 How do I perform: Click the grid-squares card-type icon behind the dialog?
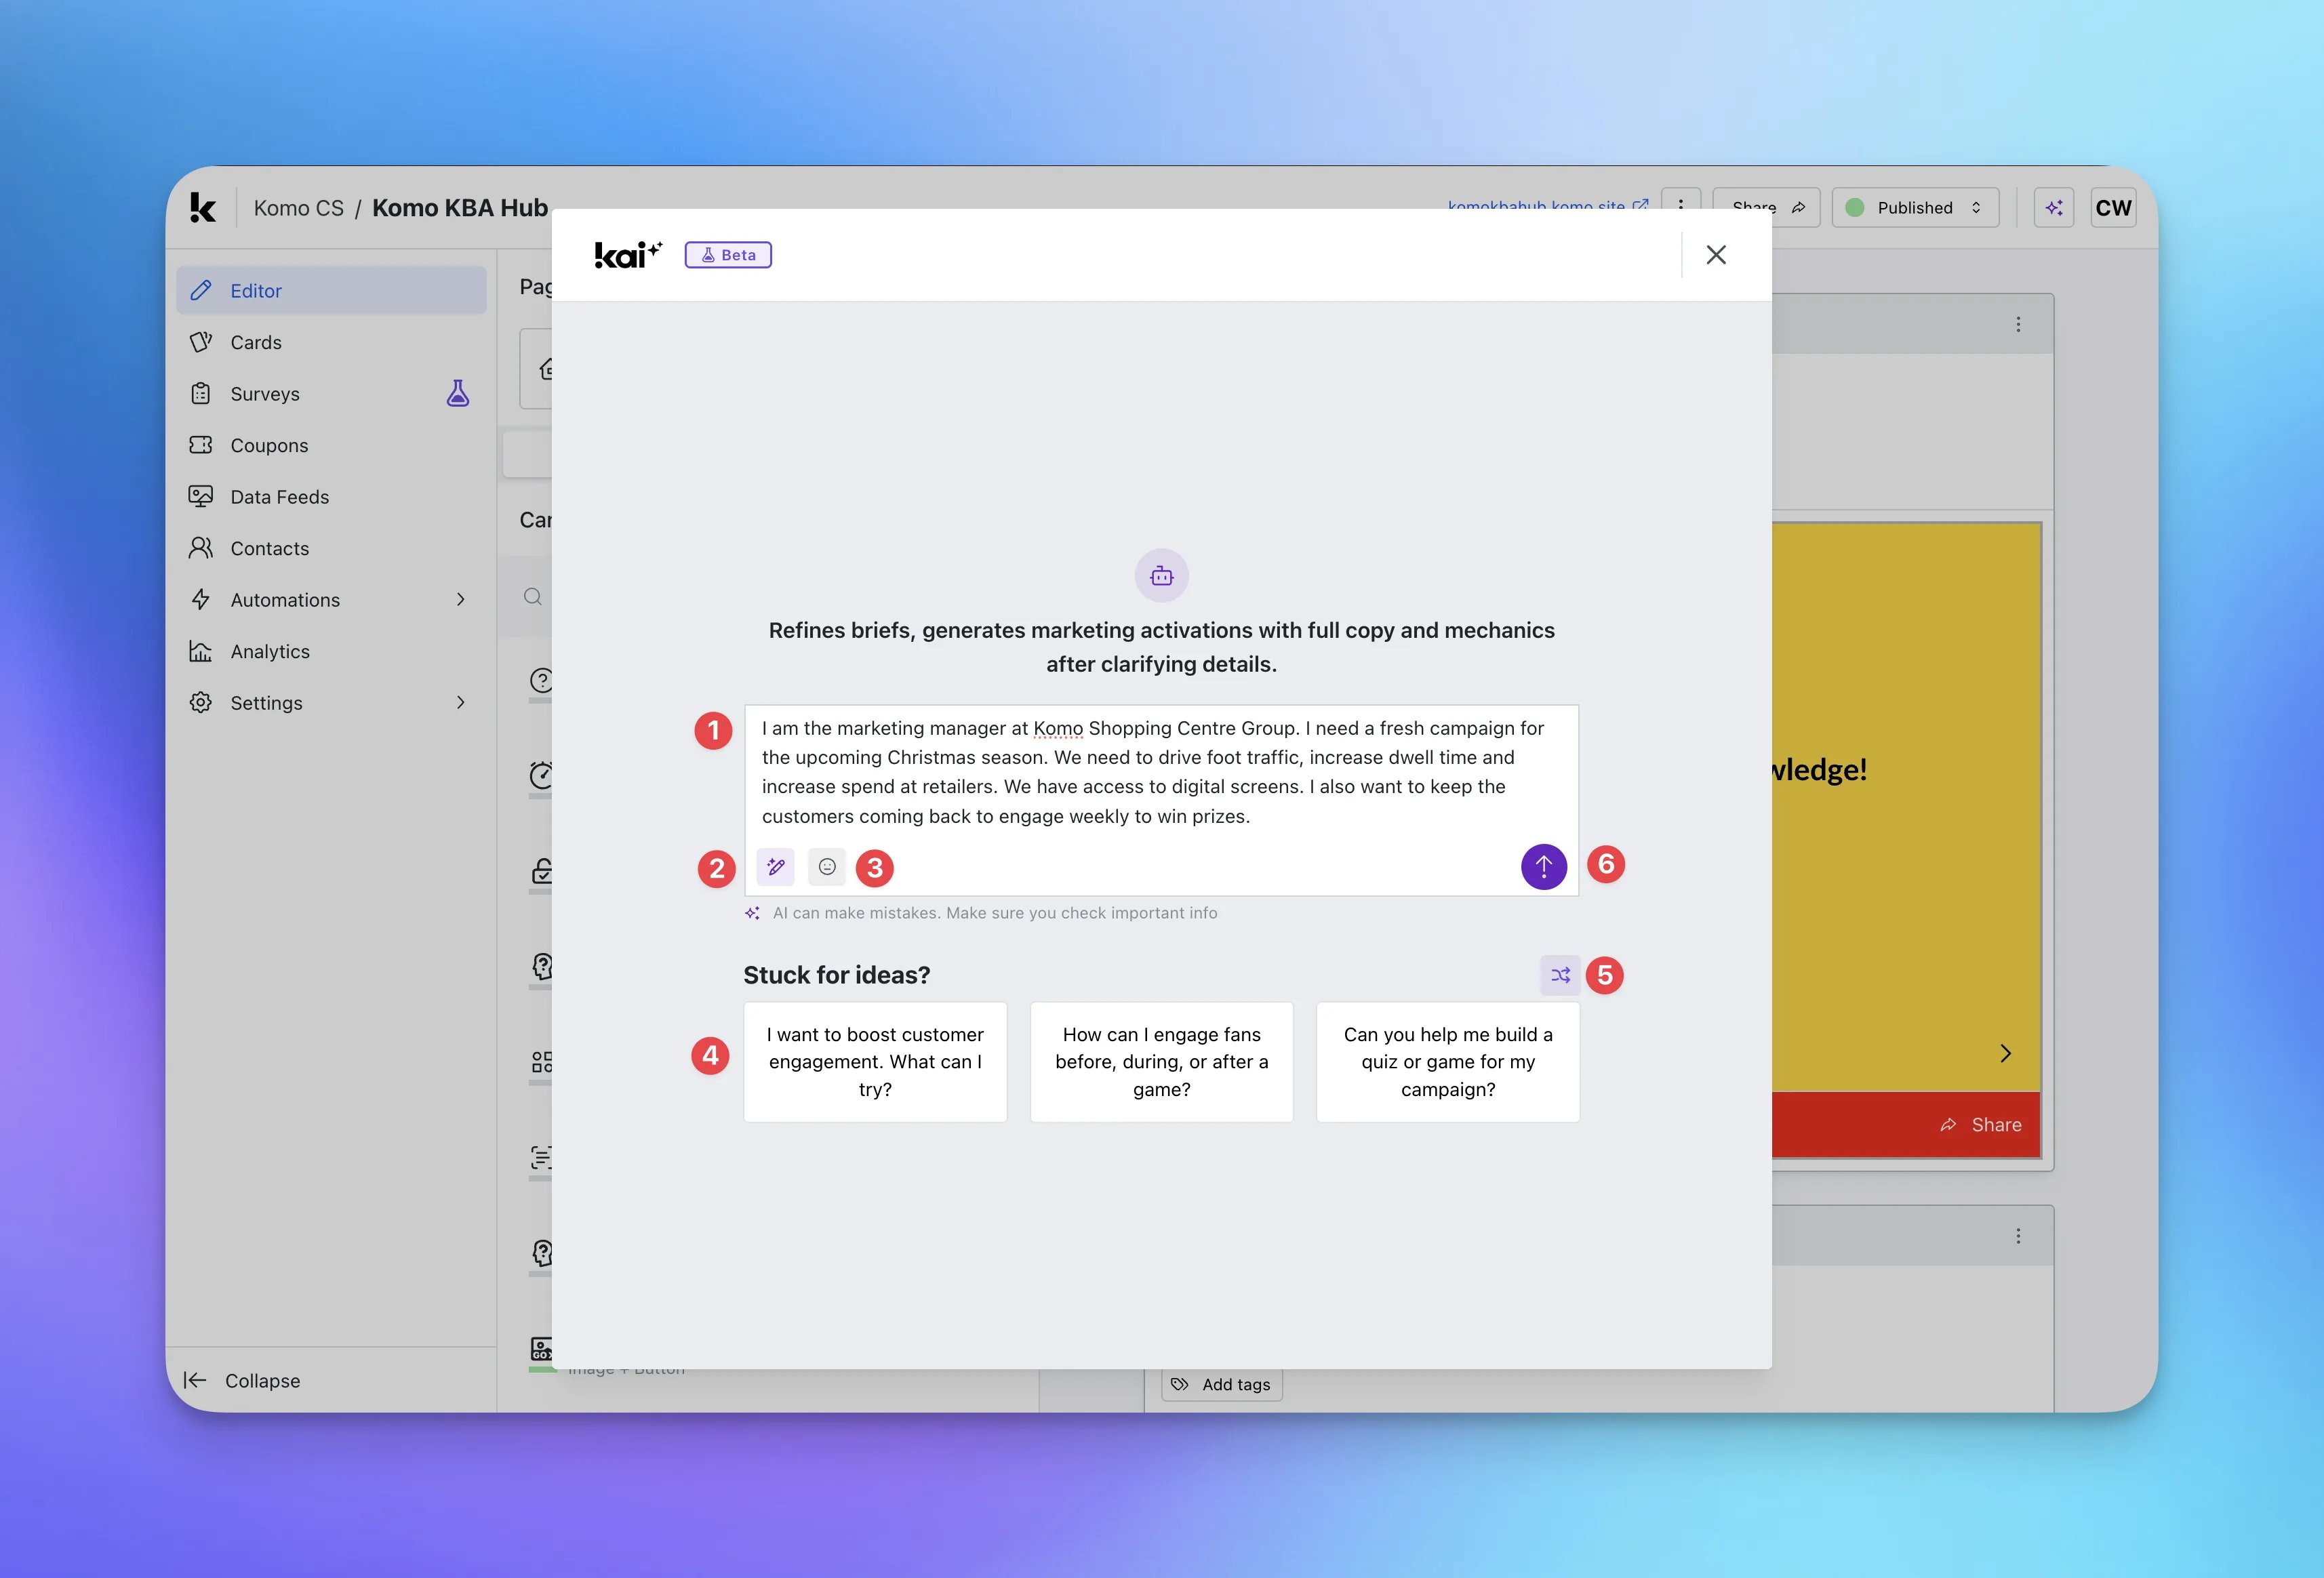[541, 1061]
